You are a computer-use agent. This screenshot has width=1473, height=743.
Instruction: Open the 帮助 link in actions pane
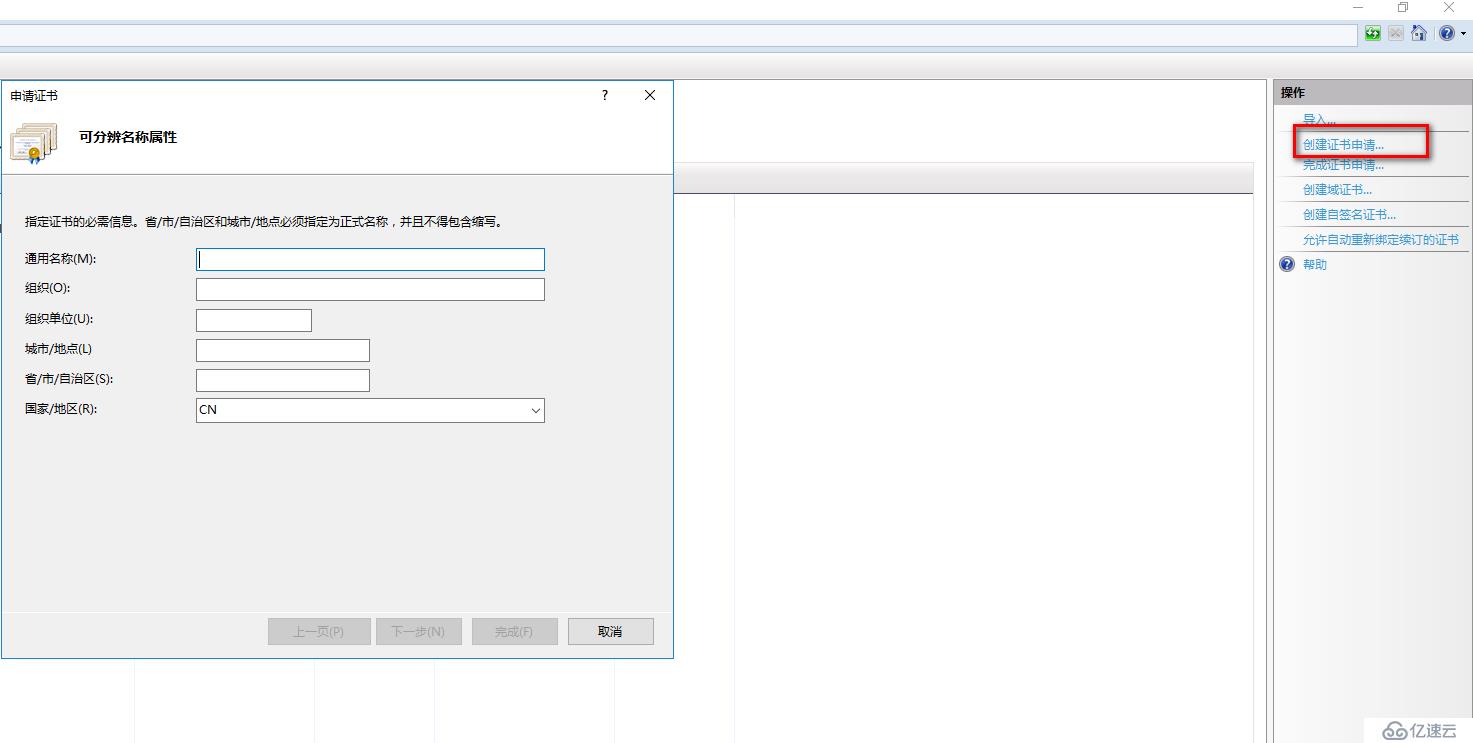tap(1315, 264)
